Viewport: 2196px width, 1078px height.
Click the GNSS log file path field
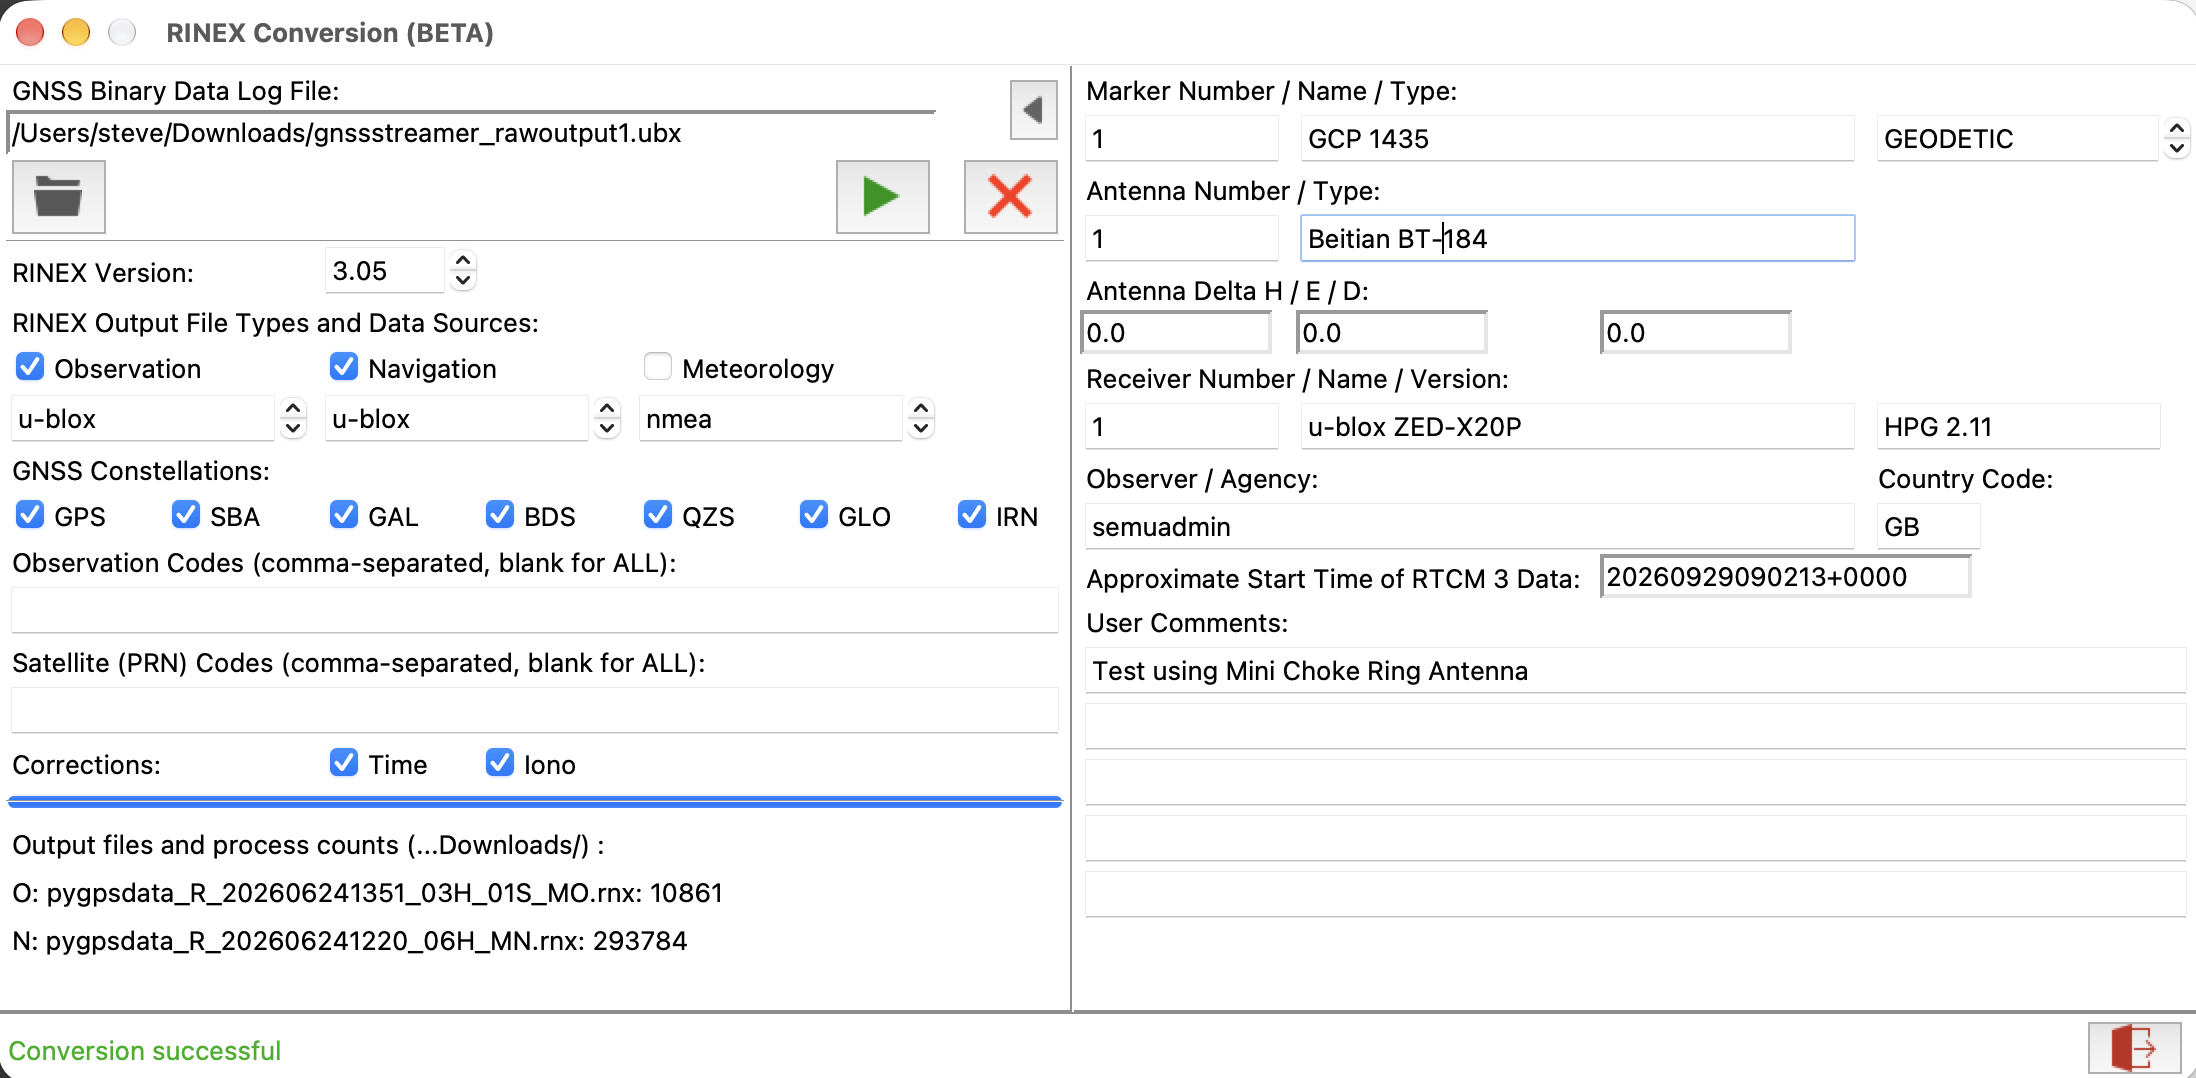(472, 133)
